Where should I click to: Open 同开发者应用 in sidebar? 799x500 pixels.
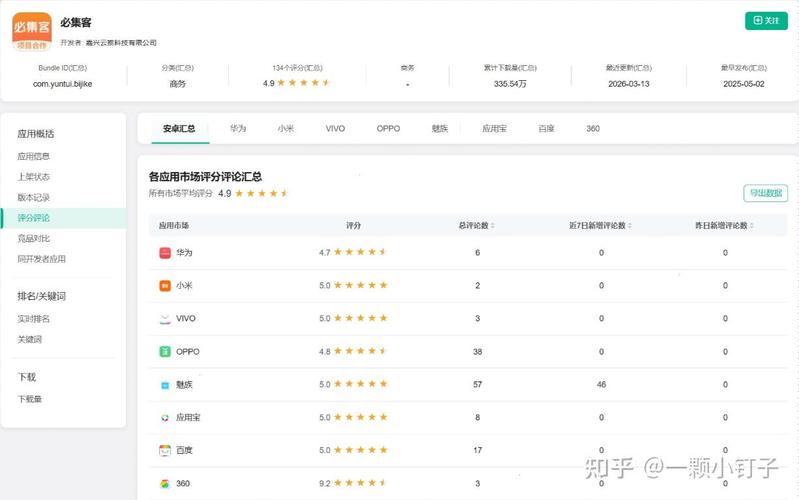point(41,259)
